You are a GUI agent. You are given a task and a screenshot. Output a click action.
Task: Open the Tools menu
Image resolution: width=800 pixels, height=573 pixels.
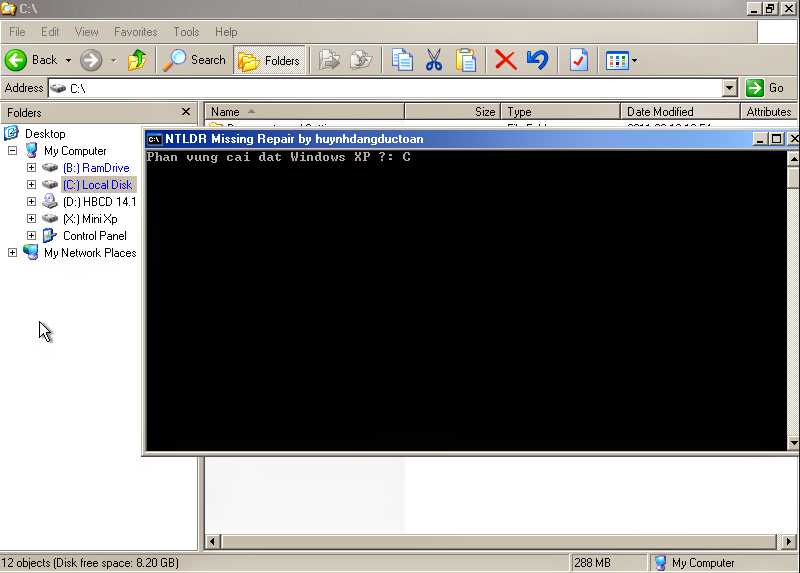click(186, 32)
